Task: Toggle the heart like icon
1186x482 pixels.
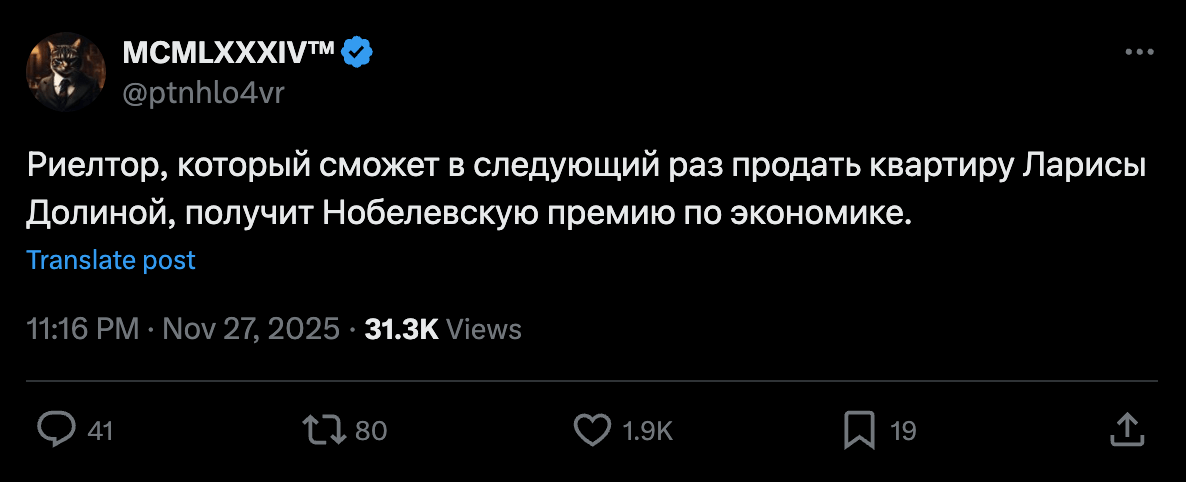Action: (x=592, y=430)
